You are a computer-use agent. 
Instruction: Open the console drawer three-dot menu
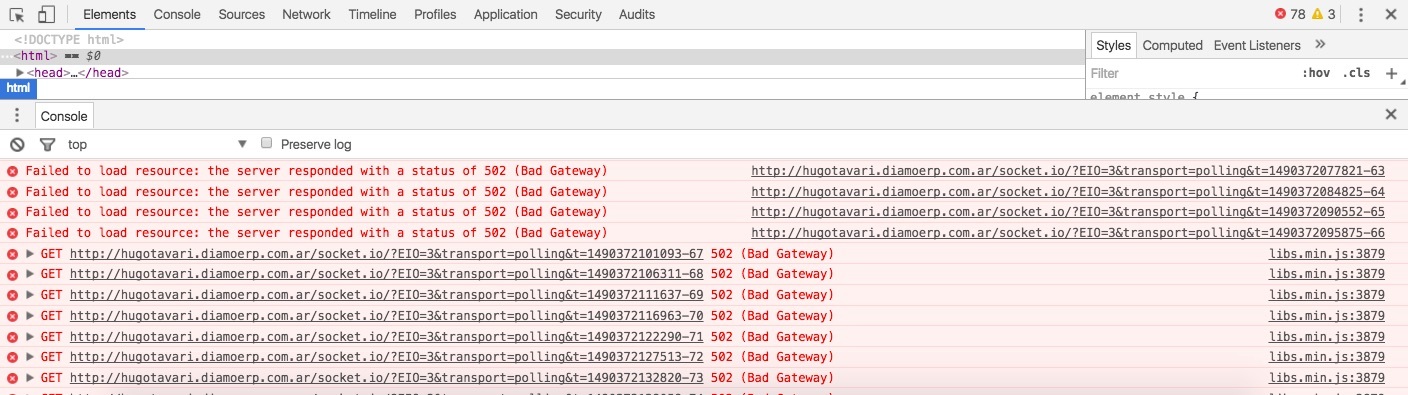16,116
